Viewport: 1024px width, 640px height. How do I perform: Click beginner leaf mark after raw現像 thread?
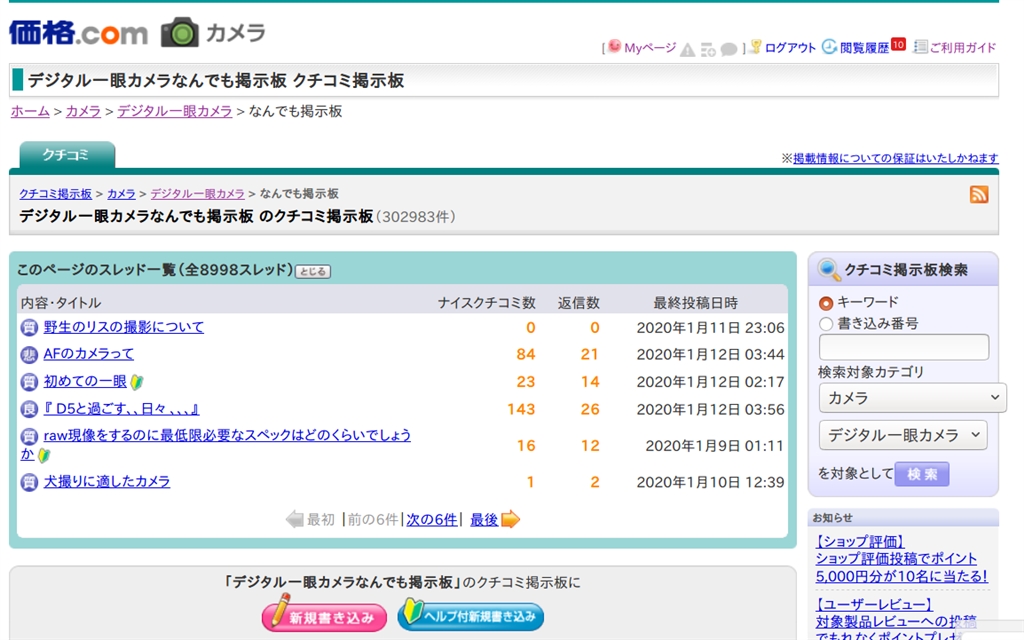pyautogui.click(x=44, y=455)
